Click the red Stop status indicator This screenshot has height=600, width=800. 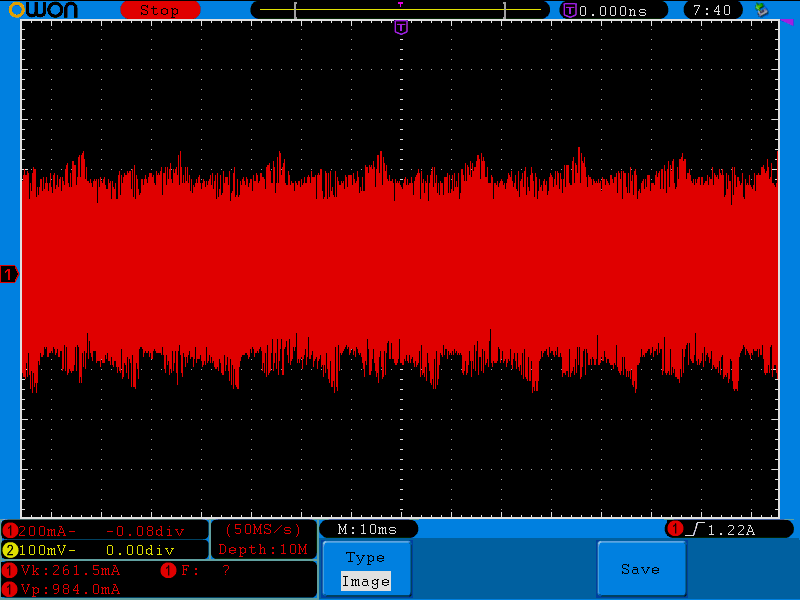(x=160, y=10)
